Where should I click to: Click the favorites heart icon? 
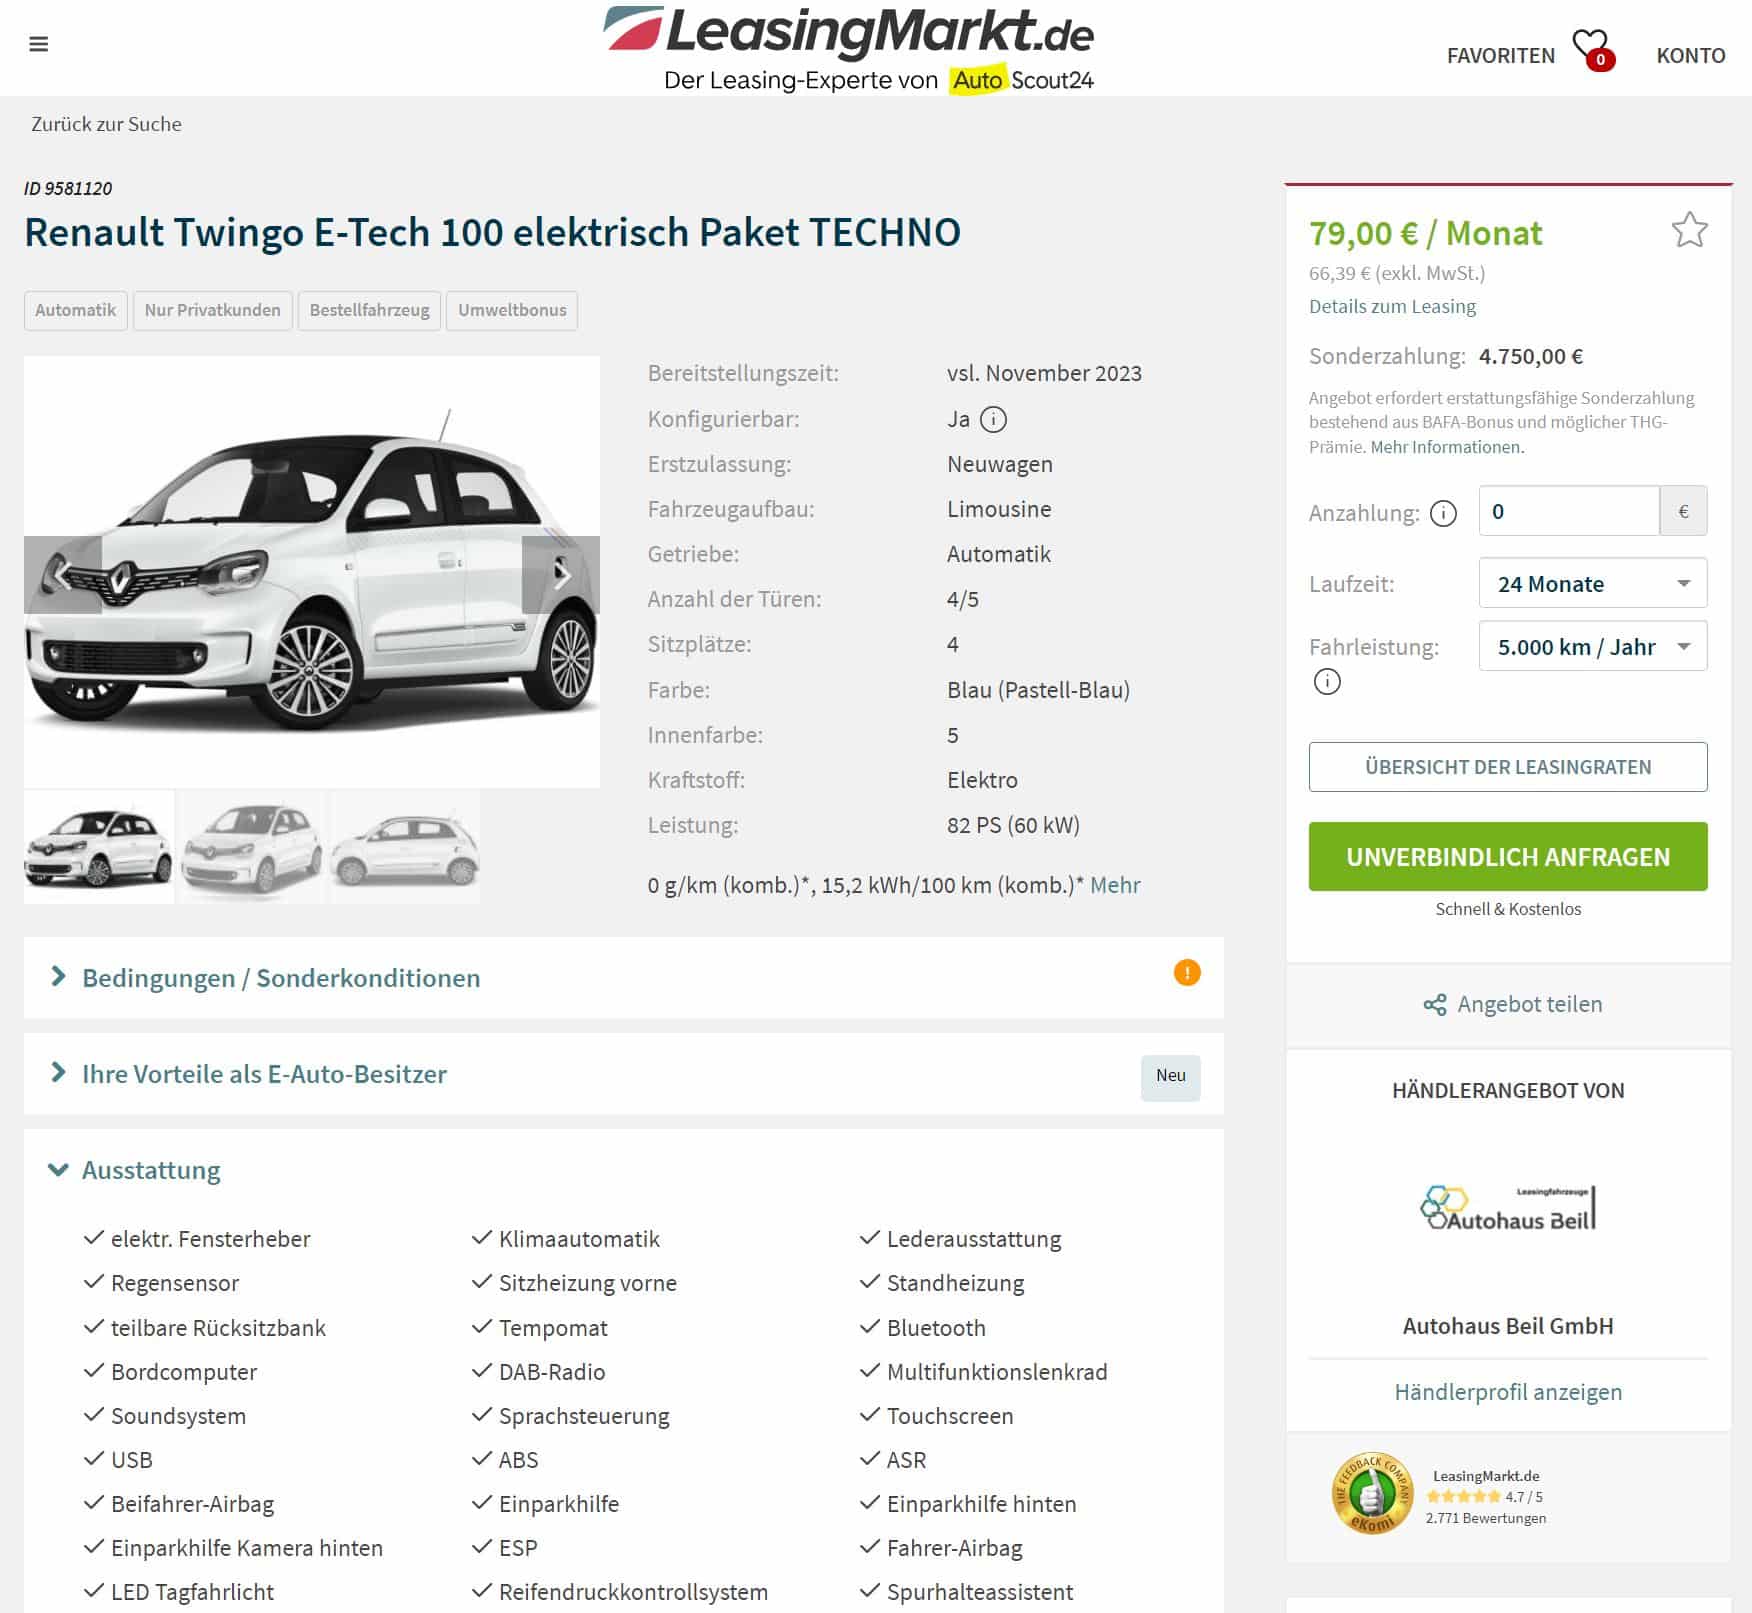tap(1592, 48)
